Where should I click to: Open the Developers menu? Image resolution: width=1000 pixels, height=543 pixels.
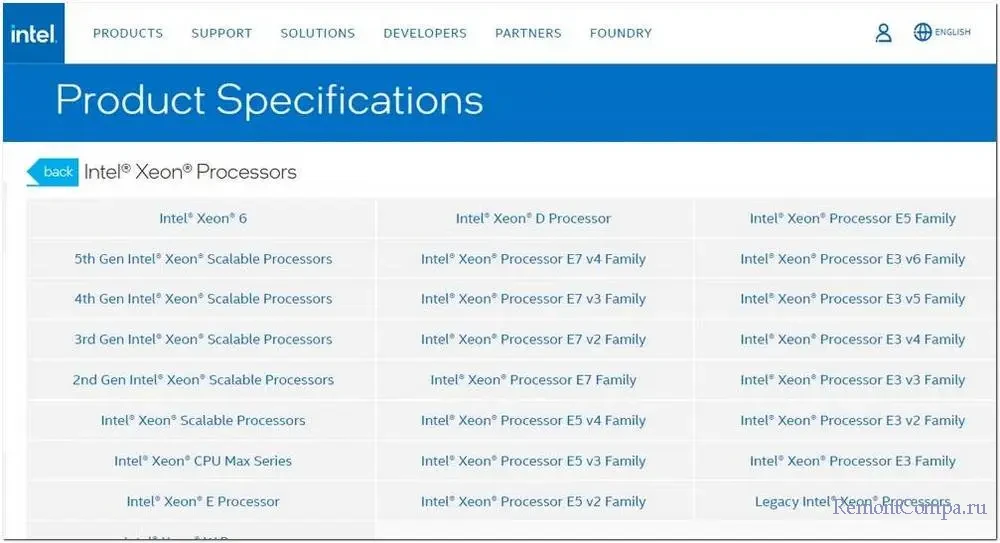[x=425, y=33]
